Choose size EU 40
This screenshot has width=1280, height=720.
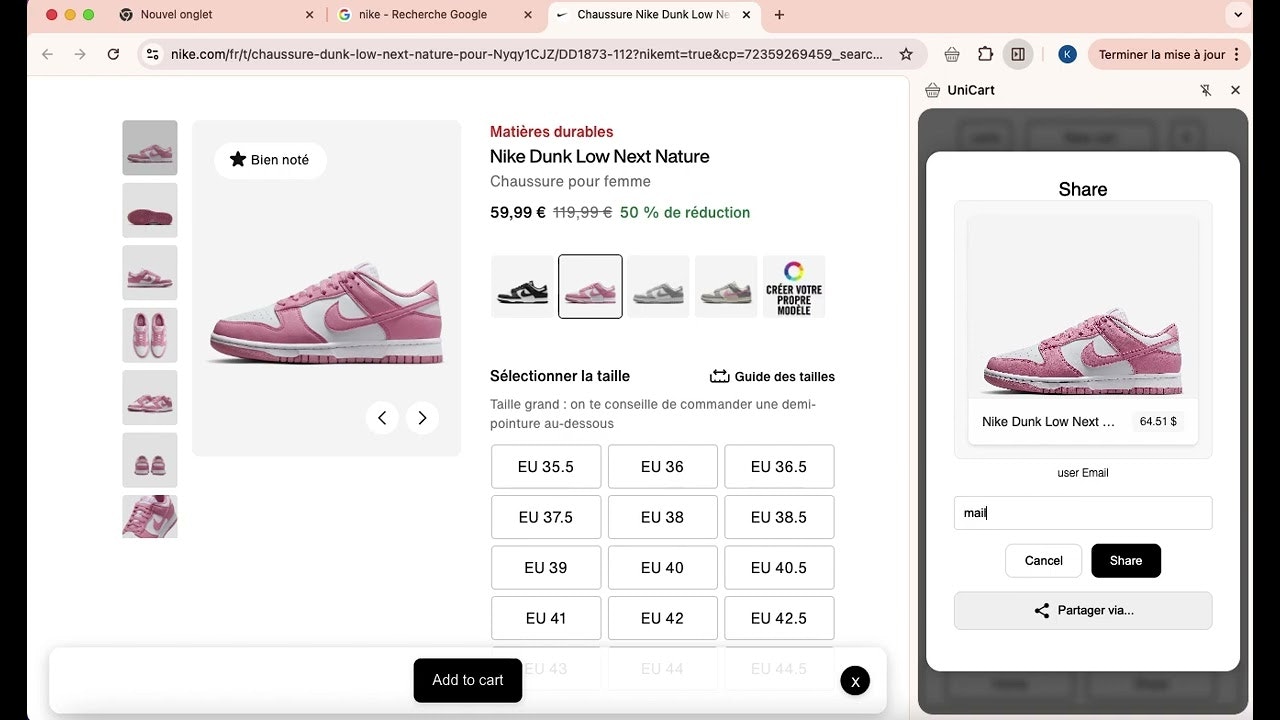tap(662, 568)
